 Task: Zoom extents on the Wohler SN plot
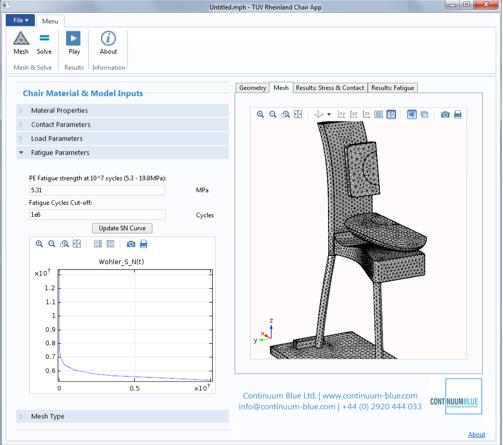77,244
